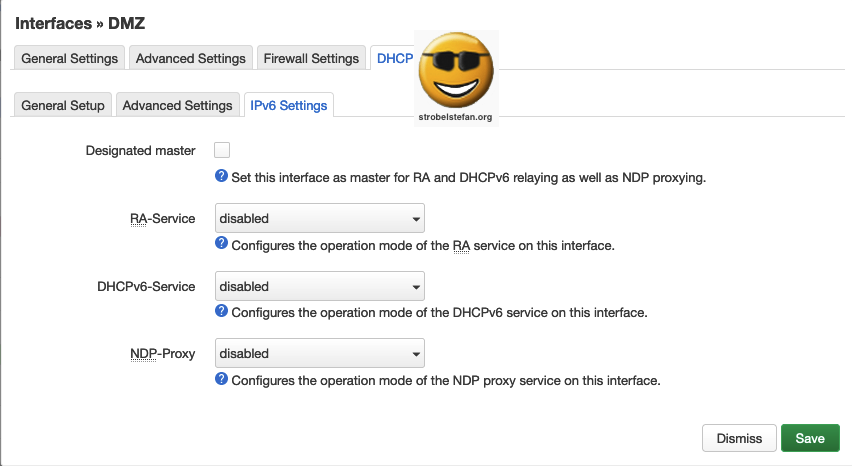Save the DMZ interface settings
Image resolution: width=852 pixels, height=466 pixels.
click(810, 438)
